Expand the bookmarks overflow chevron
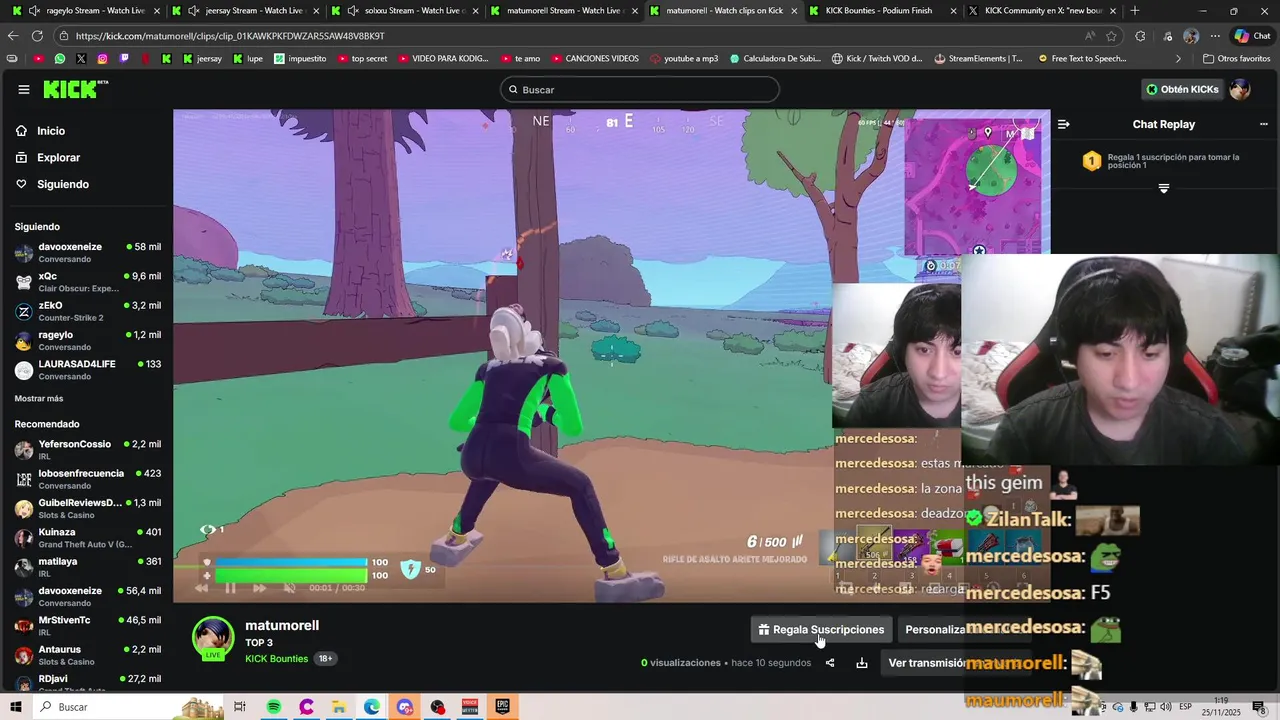 pyautogui.click(x=1179, y=59)
